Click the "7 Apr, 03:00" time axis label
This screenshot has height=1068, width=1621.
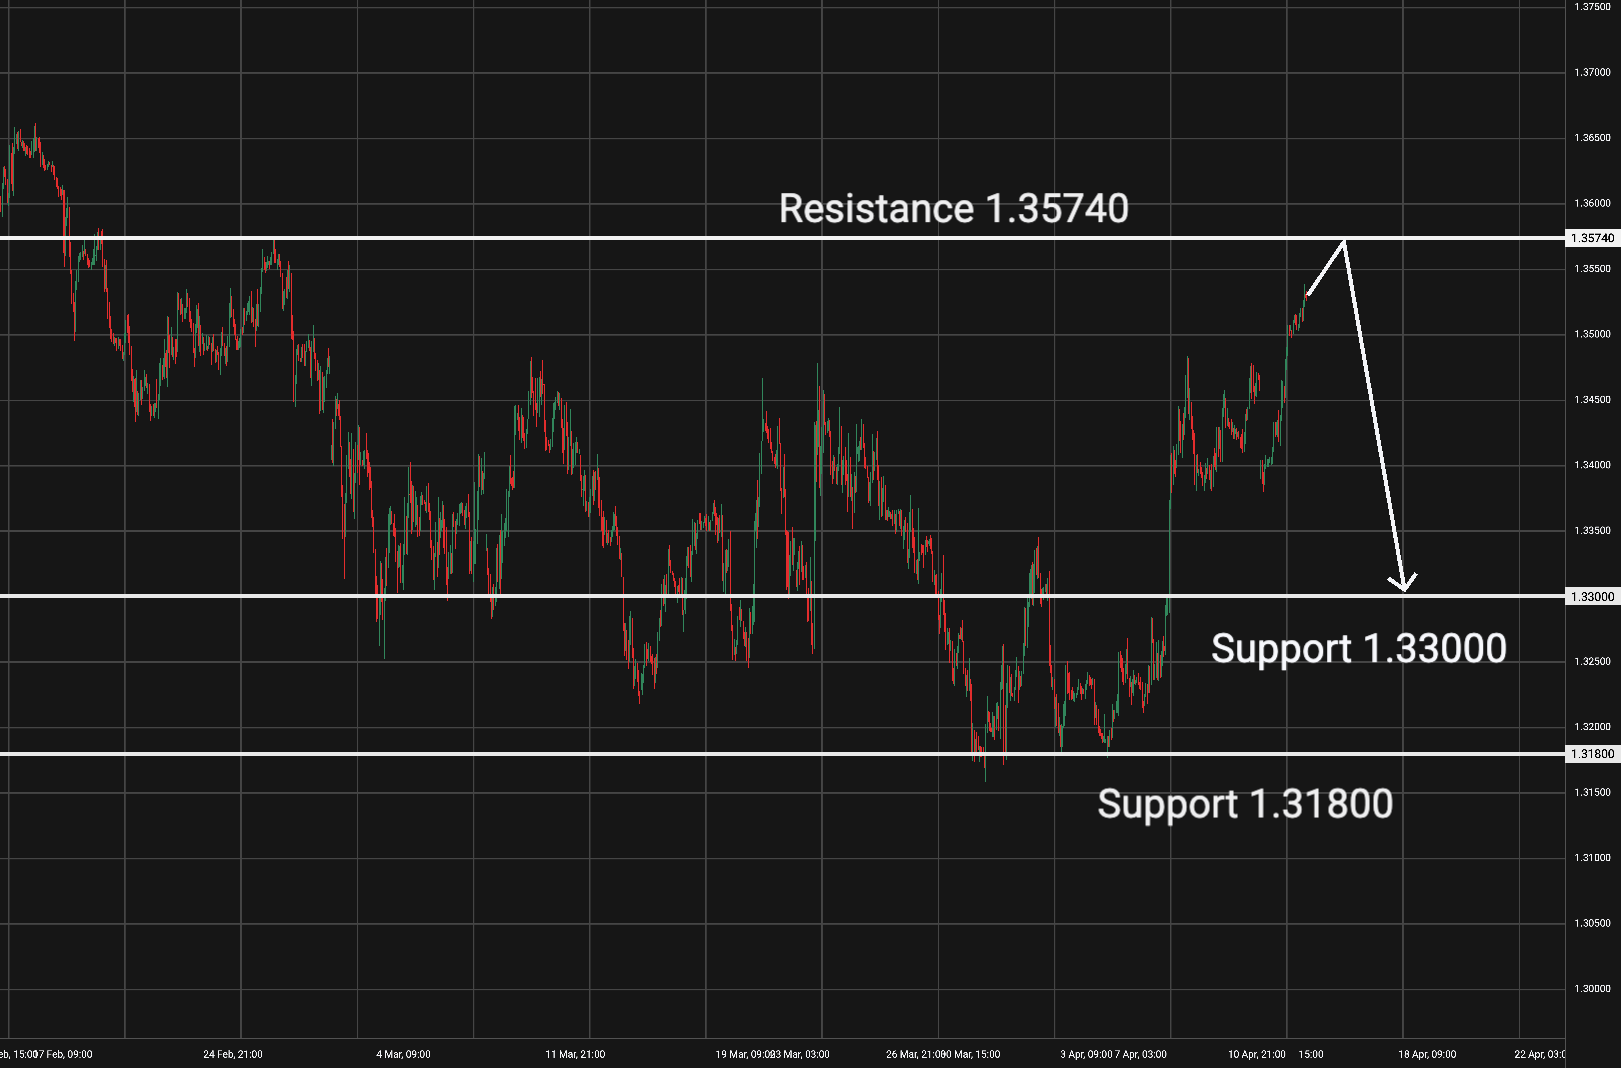coord(1141,1054)
